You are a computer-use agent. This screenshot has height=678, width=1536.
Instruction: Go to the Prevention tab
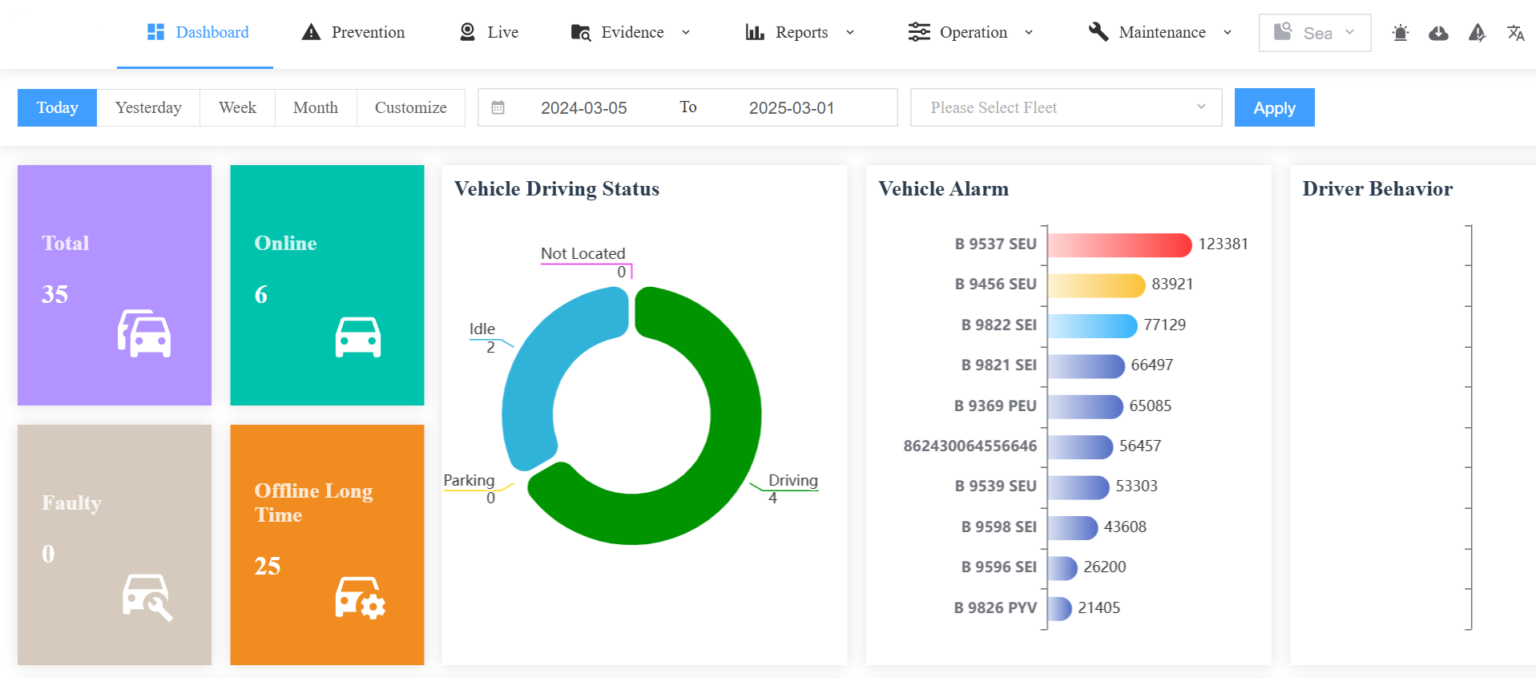(353, 32)
